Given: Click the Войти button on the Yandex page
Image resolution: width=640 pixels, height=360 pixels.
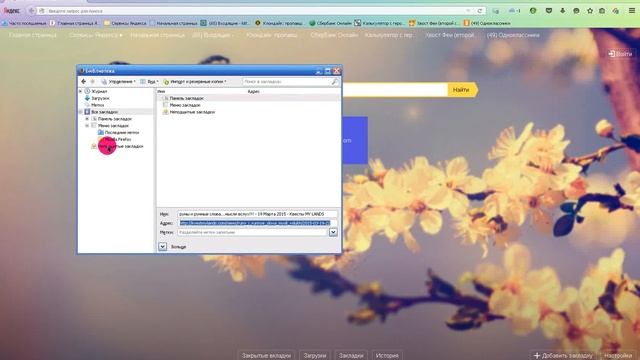Looking at the screenshot, I should (620, 54).
